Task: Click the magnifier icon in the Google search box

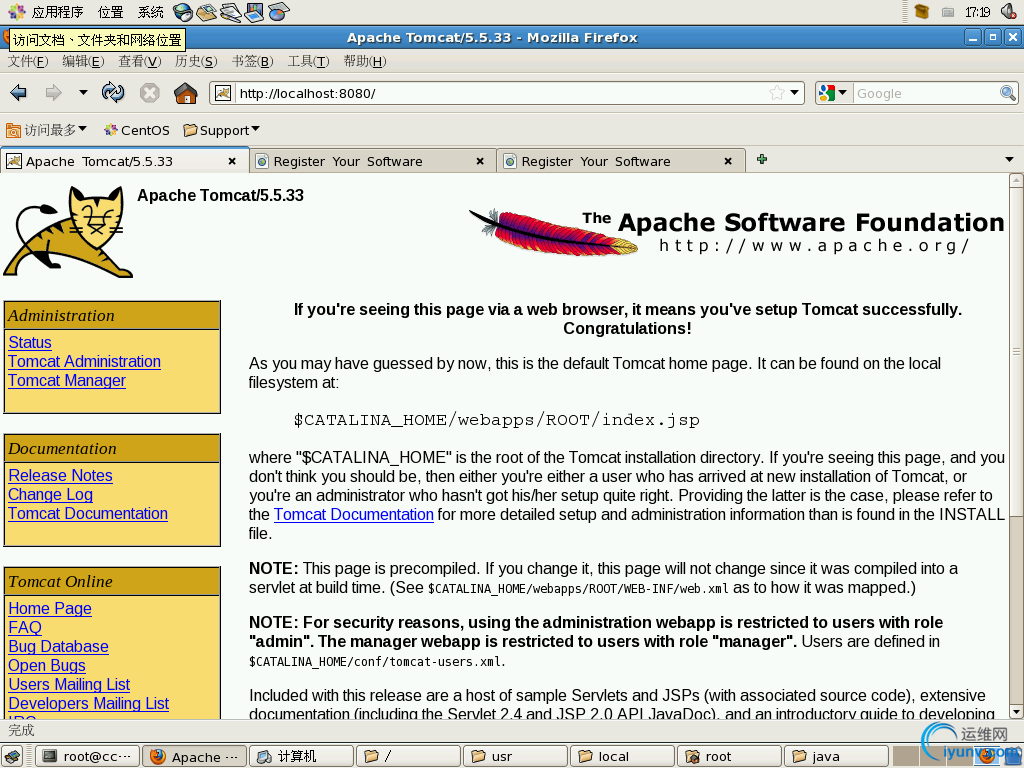Action: click(1008, 93)
